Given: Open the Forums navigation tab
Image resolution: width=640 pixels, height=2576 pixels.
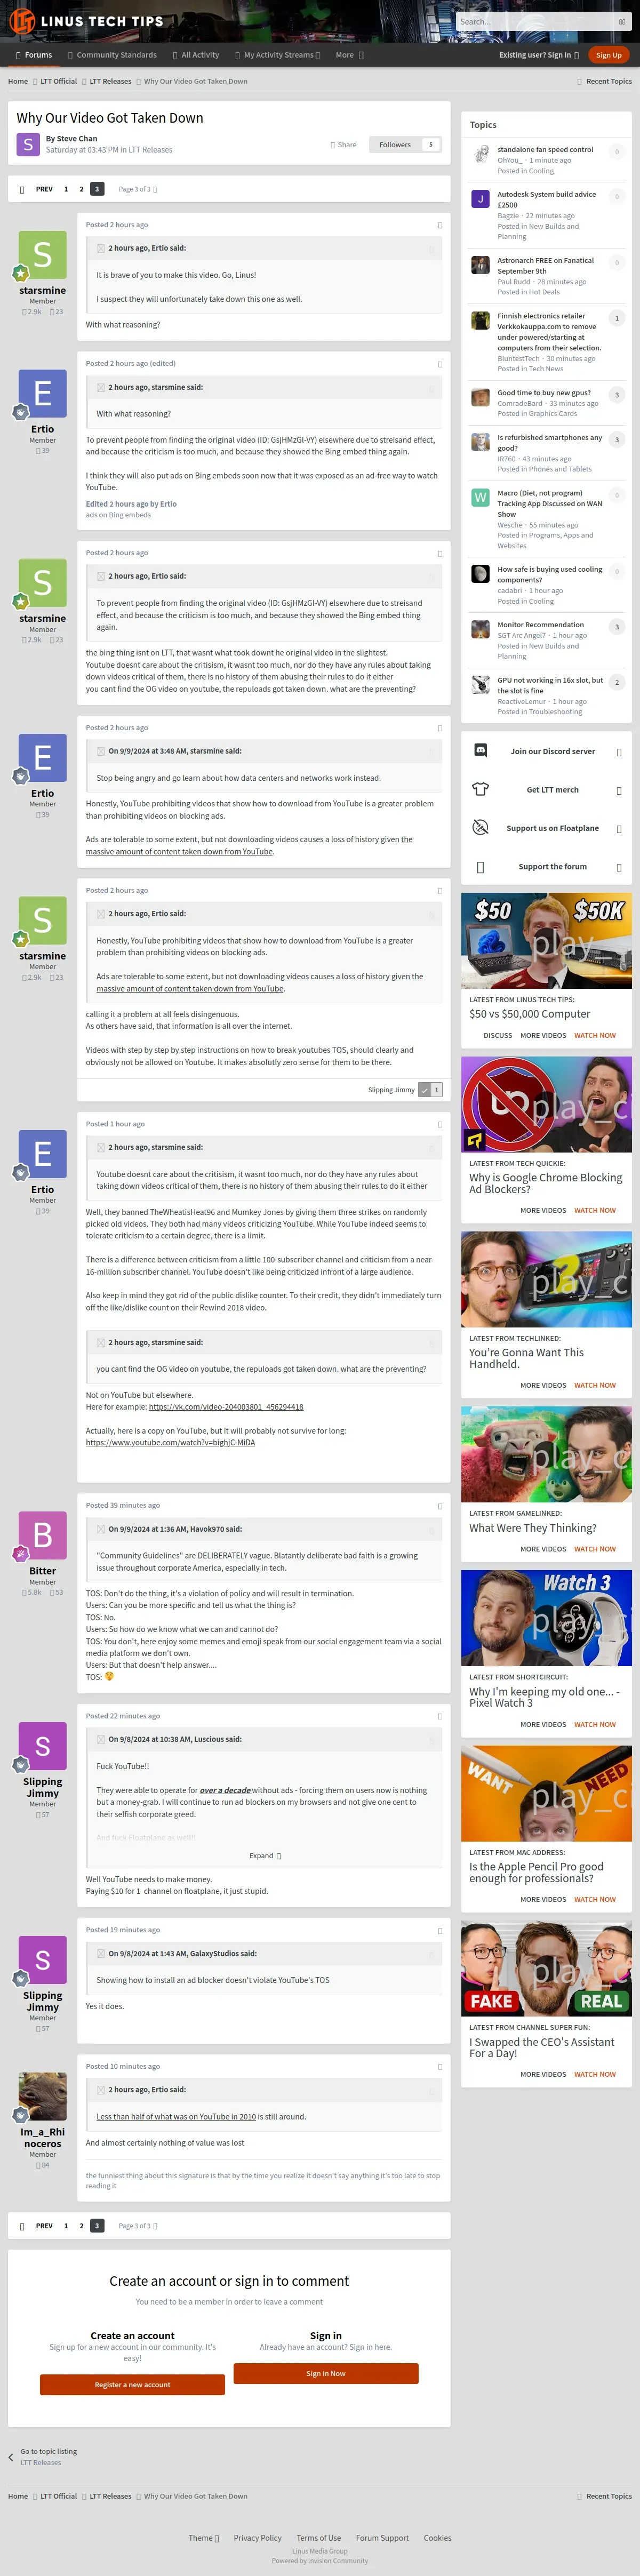Looking at the screenshot, I should tap(34, 55).
